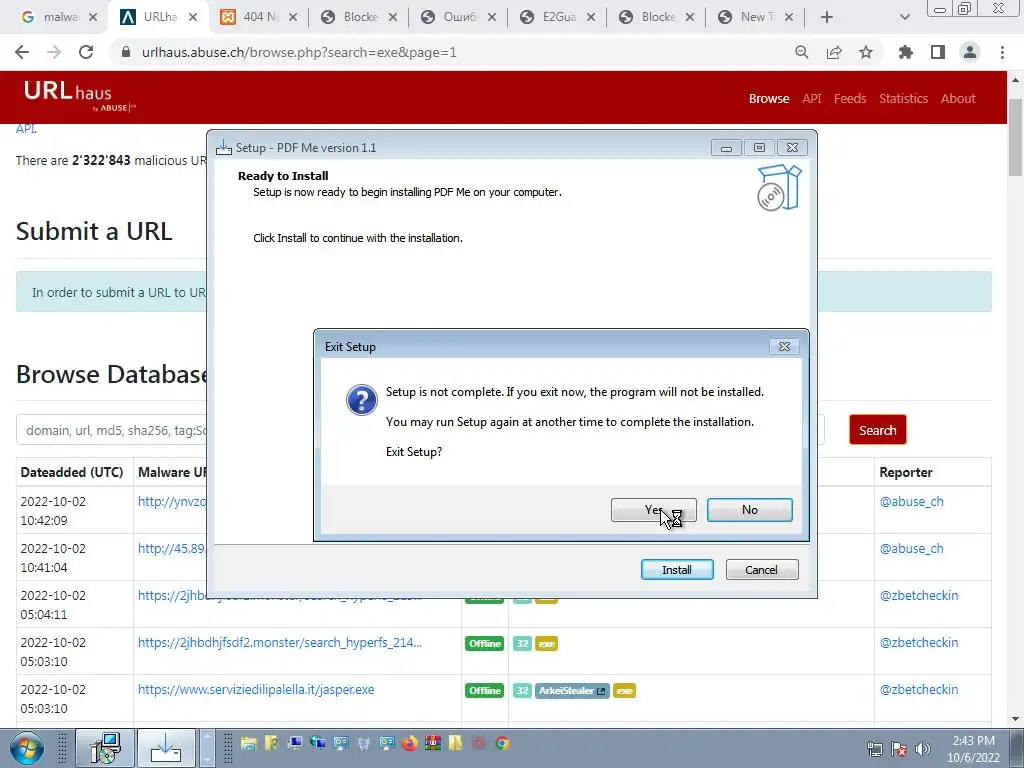Viewport: 1024px width, 768px height.
Task: Click the ArkeiStealer tag
Action: [572, 690]
